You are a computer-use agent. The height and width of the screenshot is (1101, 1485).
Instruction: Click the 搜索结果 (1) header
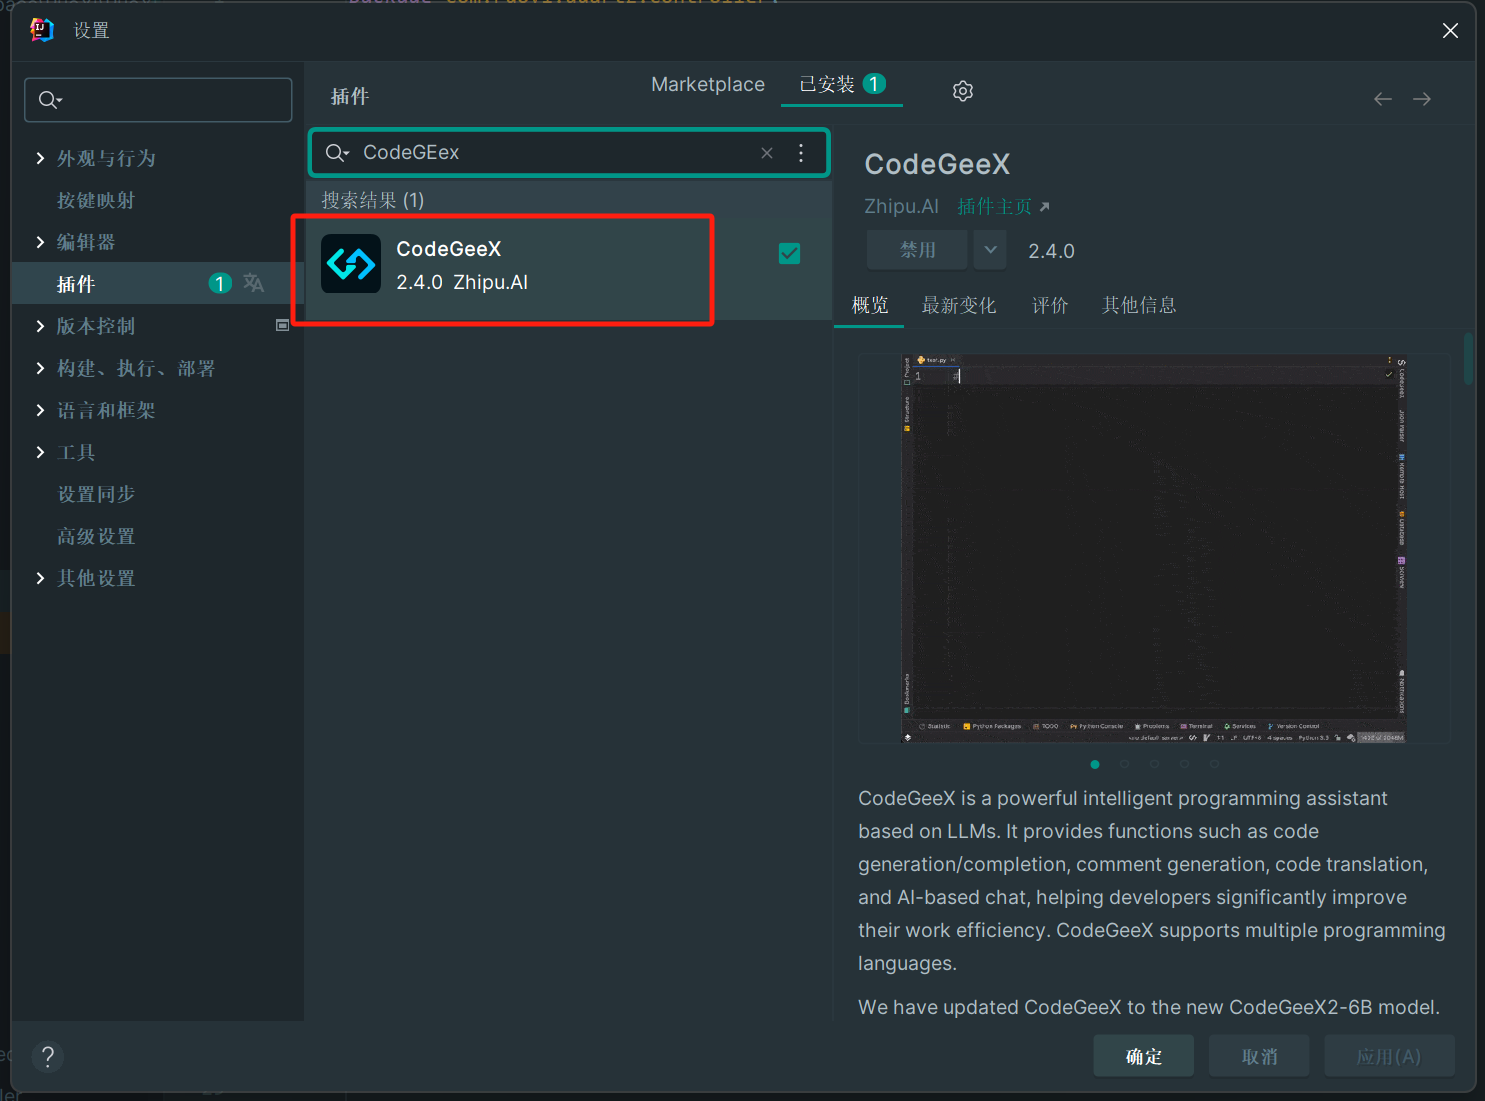372,200
